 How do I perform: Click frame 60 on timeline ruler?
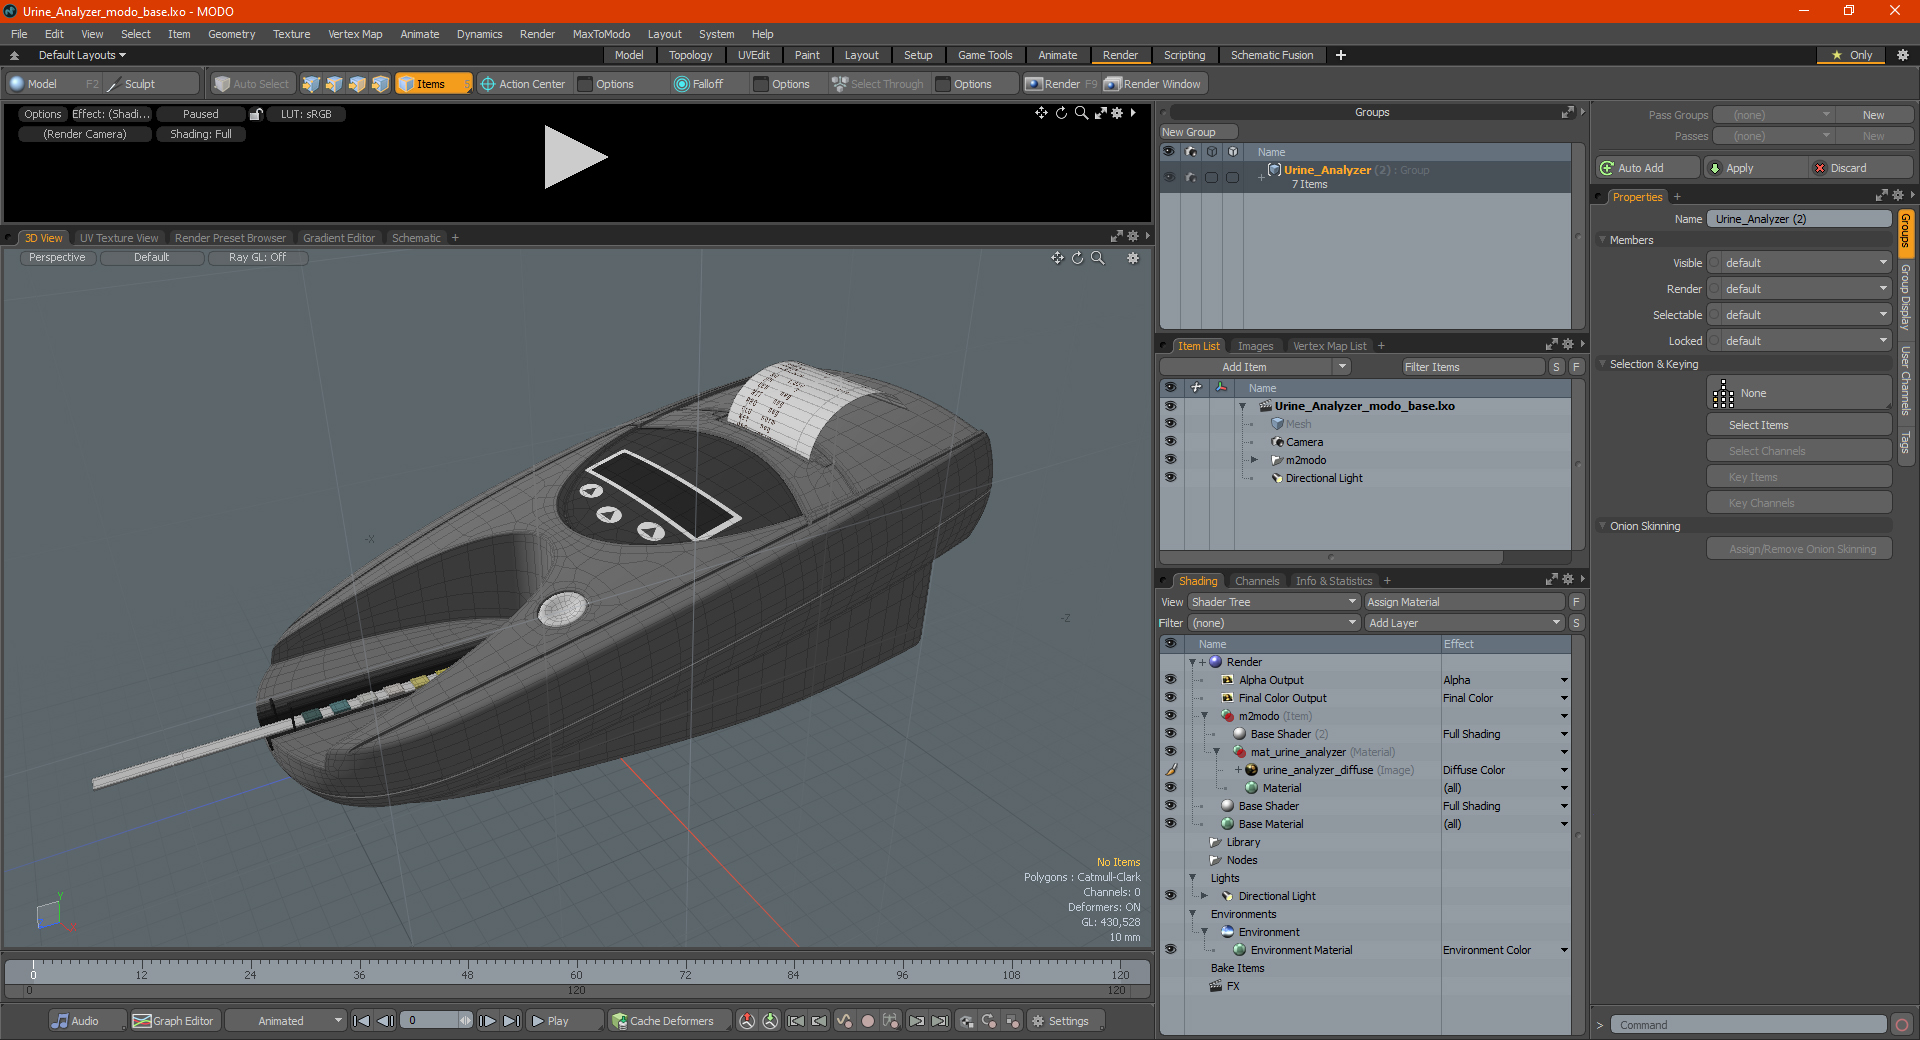[x=576, y=974]
